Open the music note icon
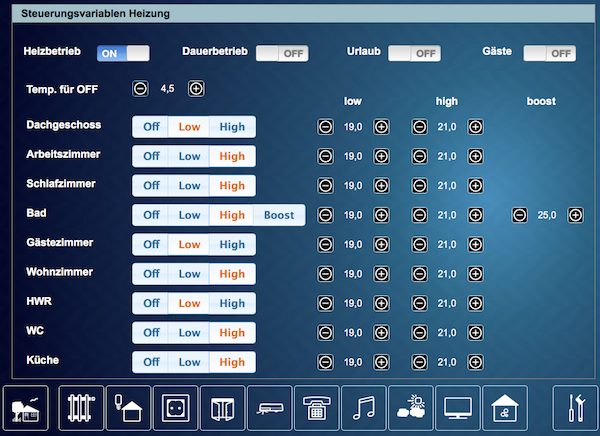 (364, 408)
